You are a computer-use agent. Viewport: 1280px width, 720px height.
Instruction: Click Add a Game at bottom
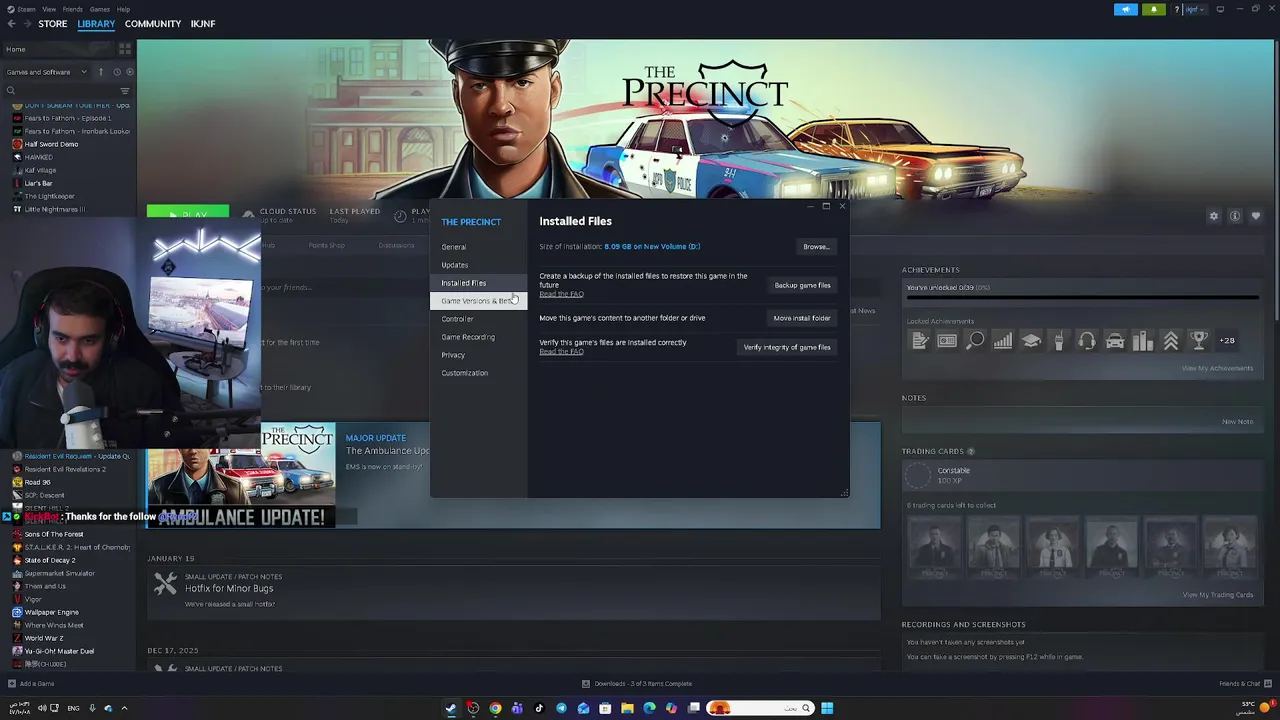click(30, 684)
